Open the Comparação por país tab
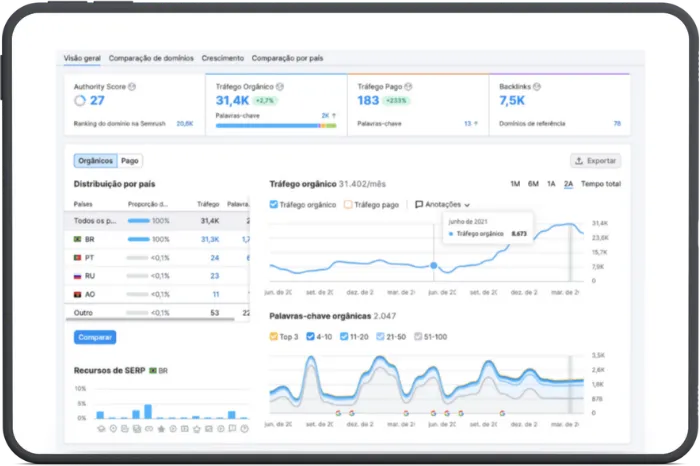Screen dimensions: 700x466 coord(288,58)
